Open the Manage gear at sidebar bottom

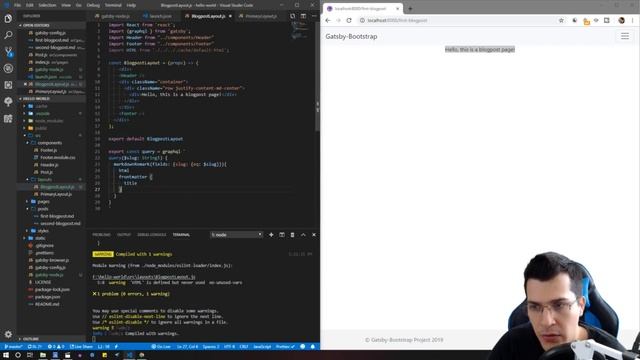click(8, 334)
